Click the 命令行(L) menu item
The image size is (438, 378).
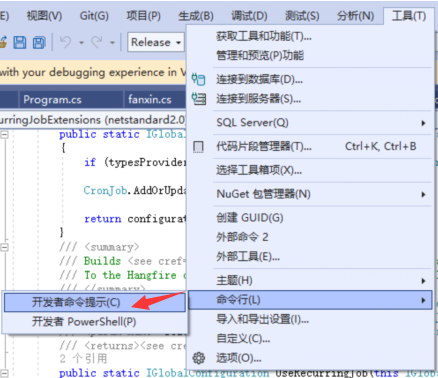click(x=310, y=300)
